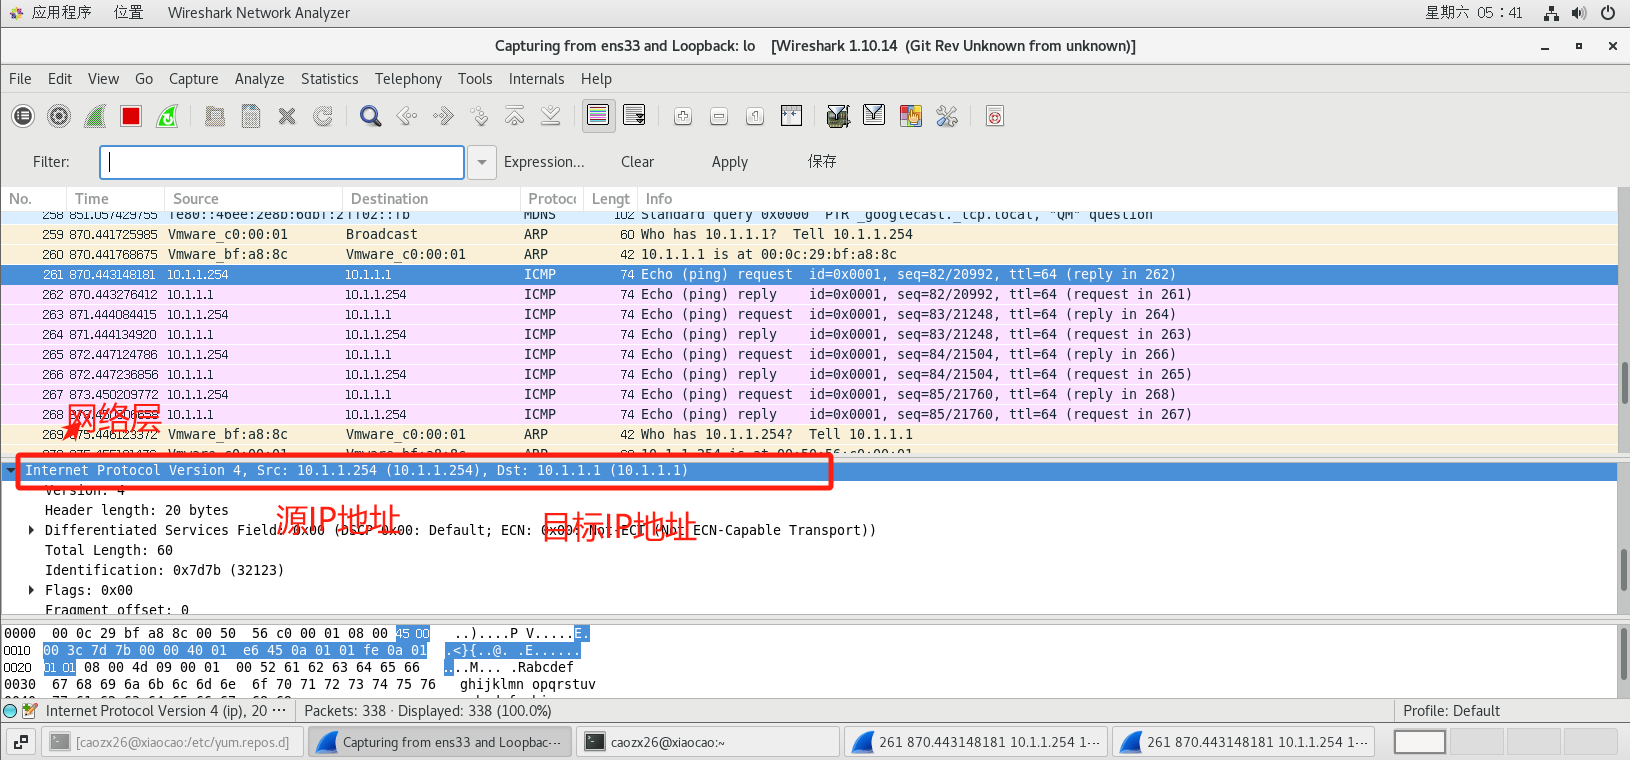1630x760 pixels.
Task: Sort packets by Destination column
Action: click(431, 199)
